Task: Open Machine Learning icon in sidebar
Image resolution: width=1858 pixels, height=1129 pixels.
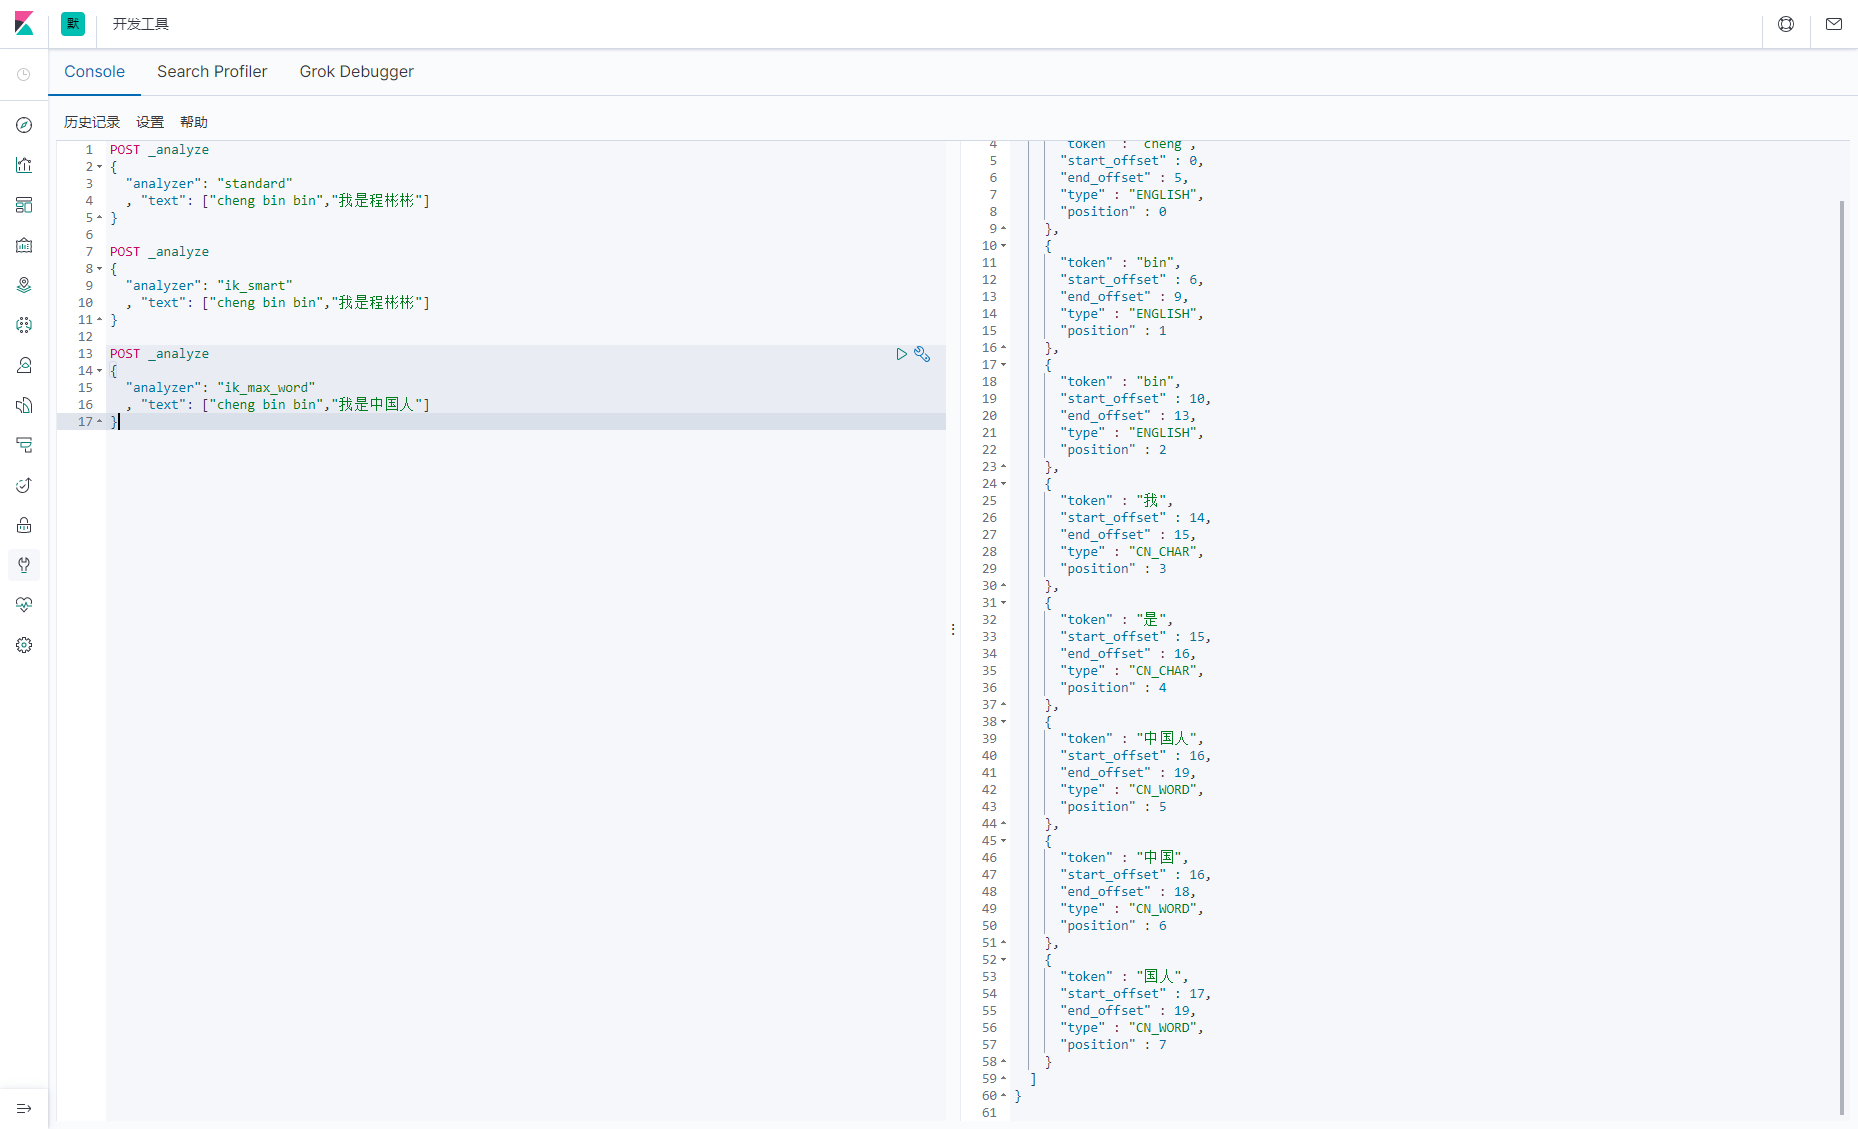Action: [24, 325]
